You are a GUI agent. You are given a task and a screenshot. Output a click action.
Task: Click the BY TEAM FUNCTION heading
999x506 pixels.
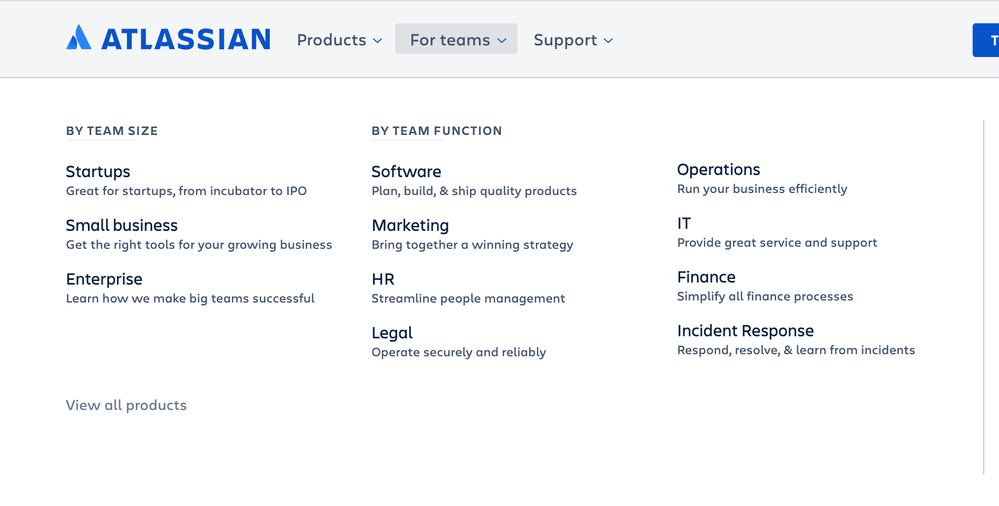pos(436,131)
